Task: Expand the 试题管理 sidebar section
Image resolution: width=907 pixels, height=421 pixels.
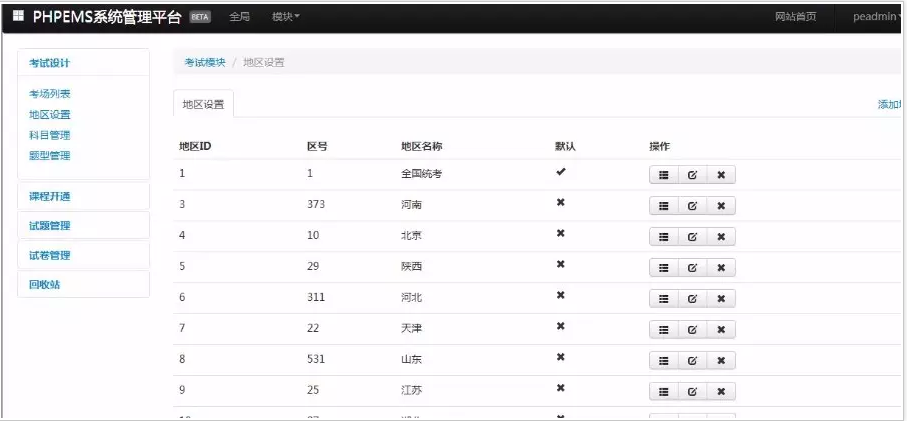Action: point(50,226)
